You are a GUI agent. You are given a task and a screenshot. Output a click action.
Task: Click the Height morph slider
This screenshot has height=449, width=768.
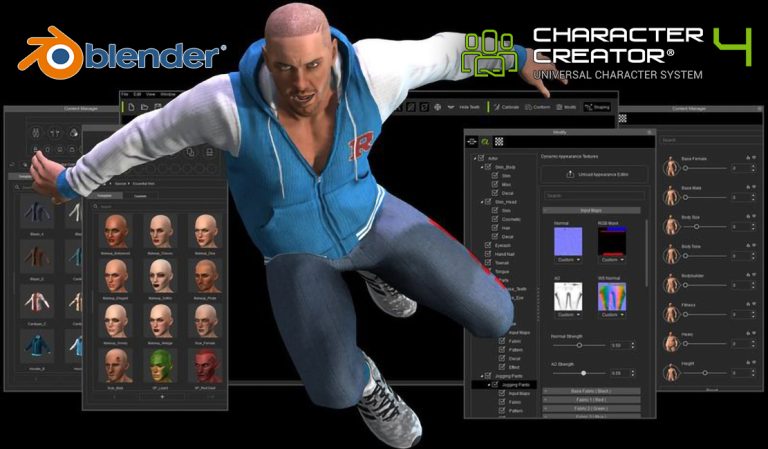coord(705,373)
